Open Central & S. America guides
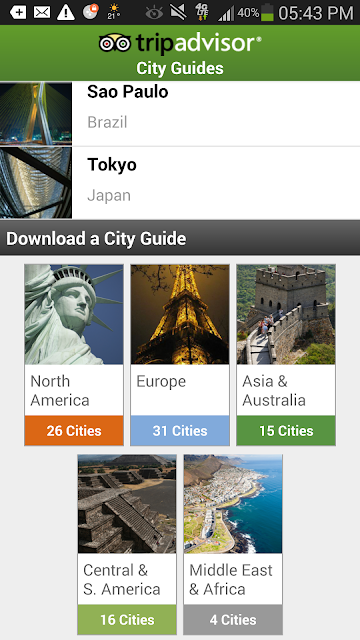The width and height of the screenshot is (360, 640). (127, 544)
